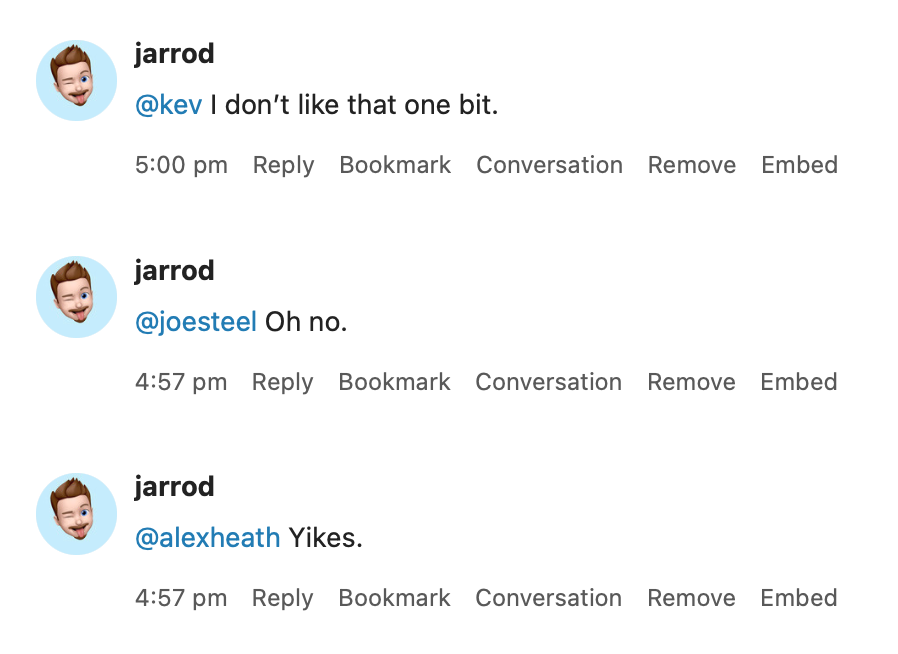Reply to the "Oh no." post
This screenshot has width=898, height=654.
(282, 382)
